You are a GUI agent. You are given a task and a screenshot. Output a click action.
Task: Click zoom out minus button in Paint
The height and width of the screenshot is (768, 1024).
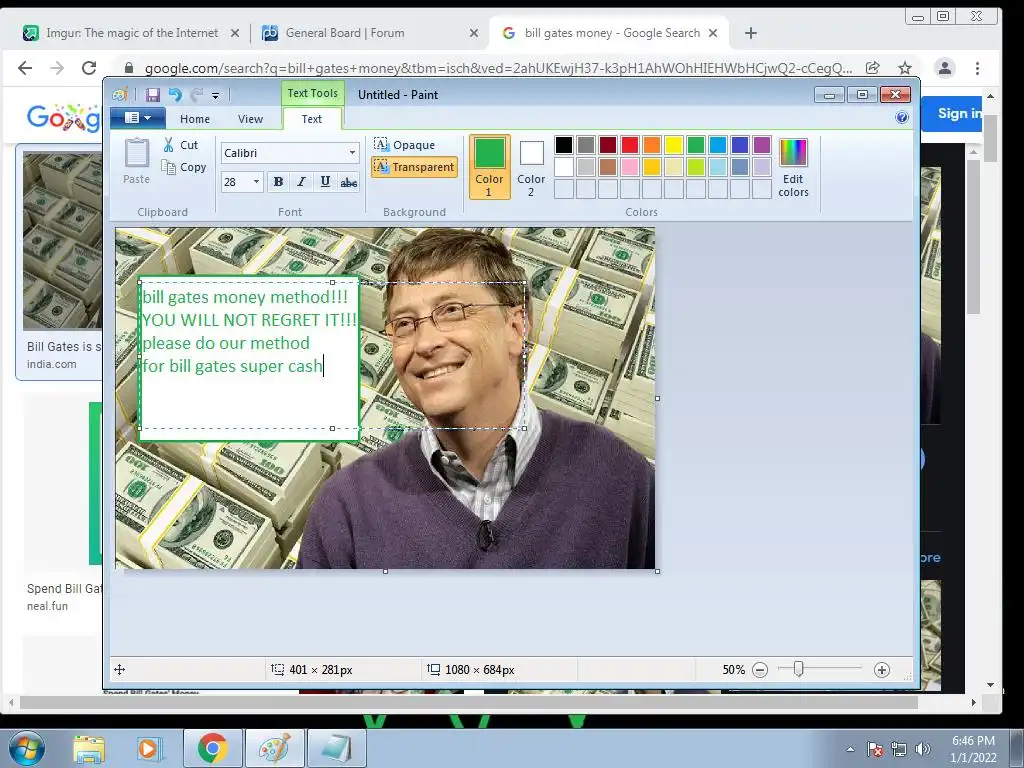click(760, 670)
